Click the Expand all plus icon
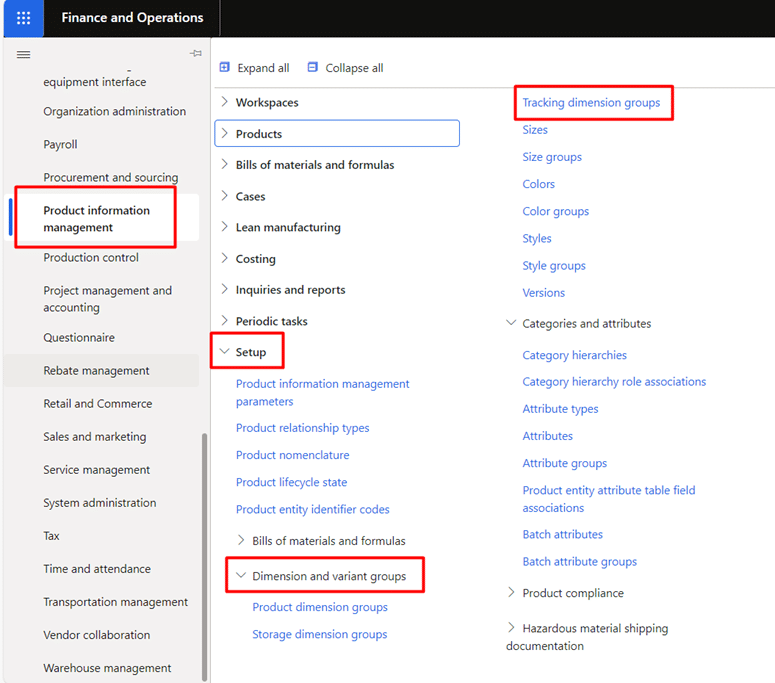 [x=224, y=67]
